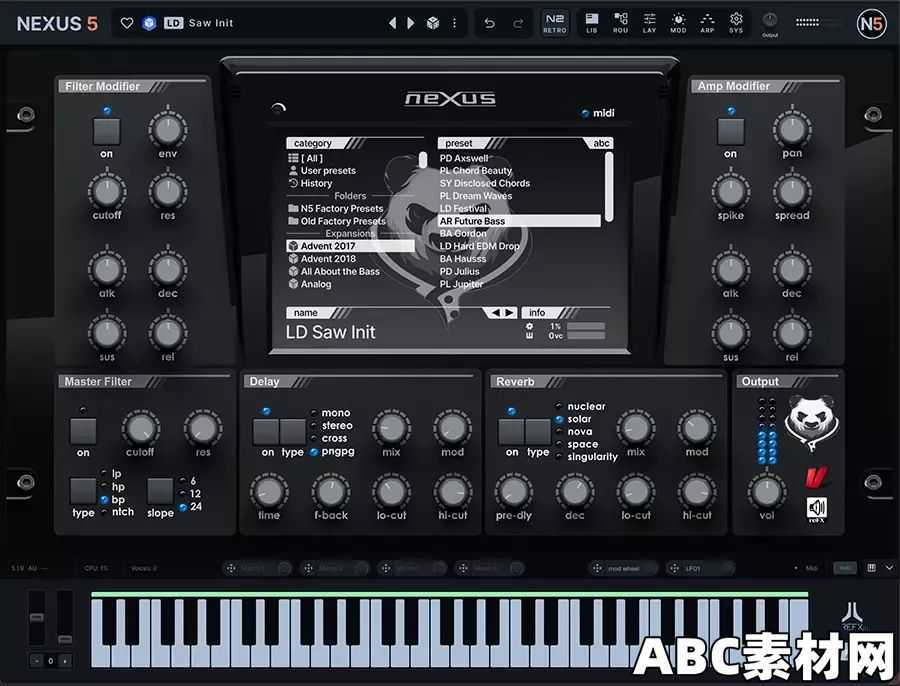This screenshot has height=686, width=900.
Task: Toggle the Filter Modifier on button
Action: [106, 130]
